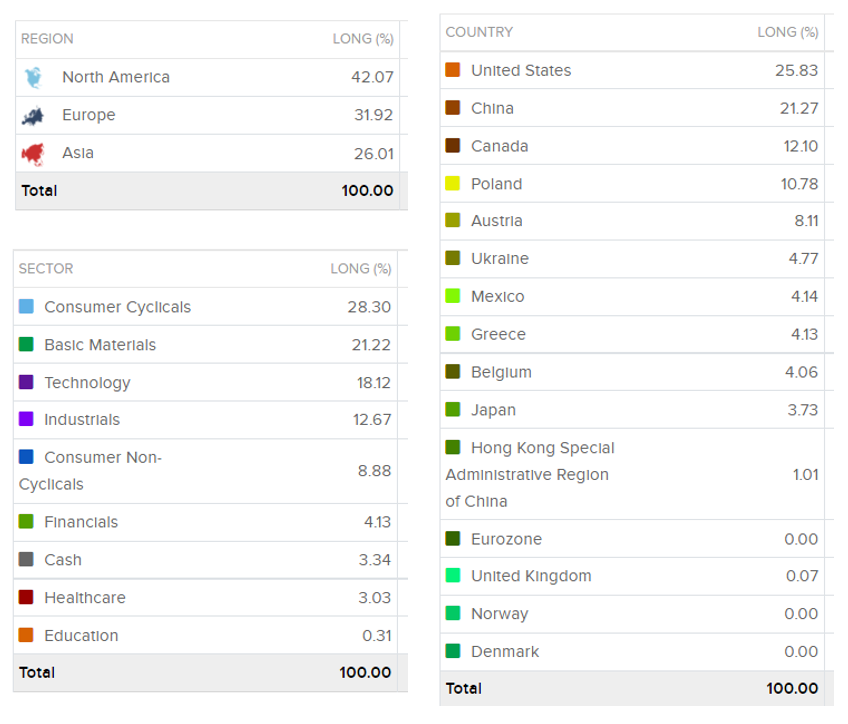The height and width of the screenshot is (724, 848).
Task: Click the REGION column header
Action: coord(47,39)
